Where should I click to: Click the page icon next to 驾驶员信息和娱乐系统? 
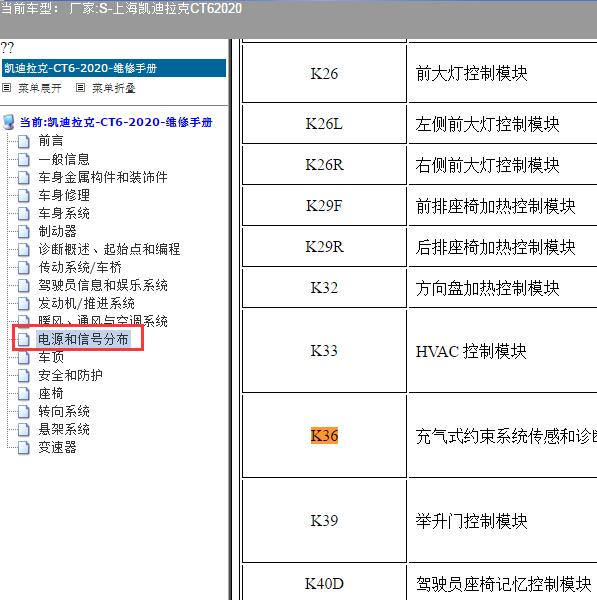[x=24, y=285]
